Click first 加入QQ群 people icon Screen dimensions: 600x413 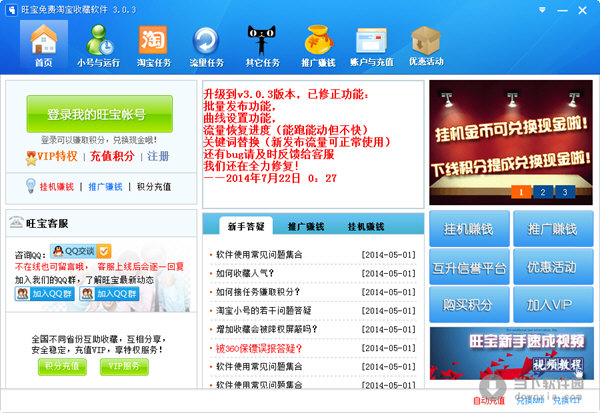[23, 294]
